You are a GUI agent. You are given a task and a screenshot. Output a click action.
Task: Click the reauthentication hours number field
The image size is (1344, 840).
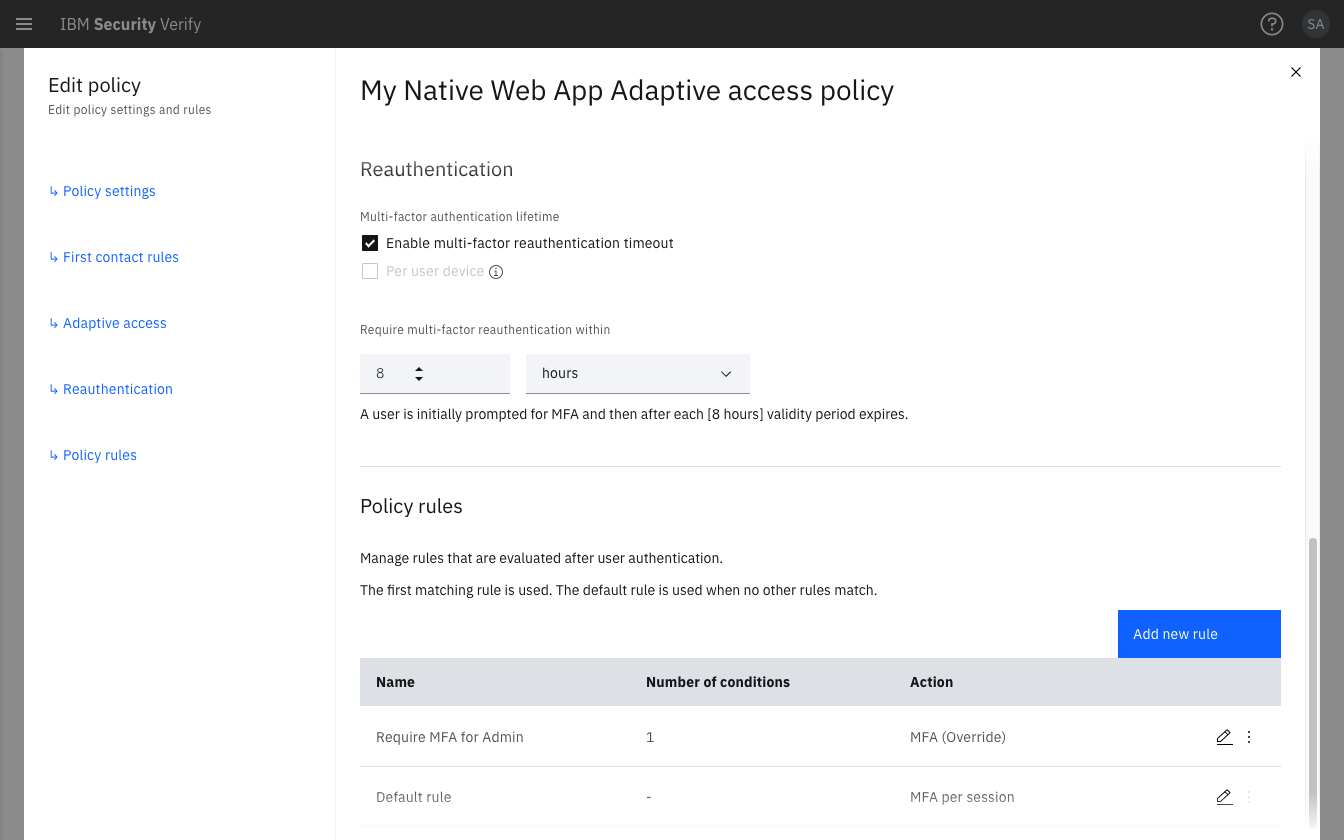coord(435,373)
